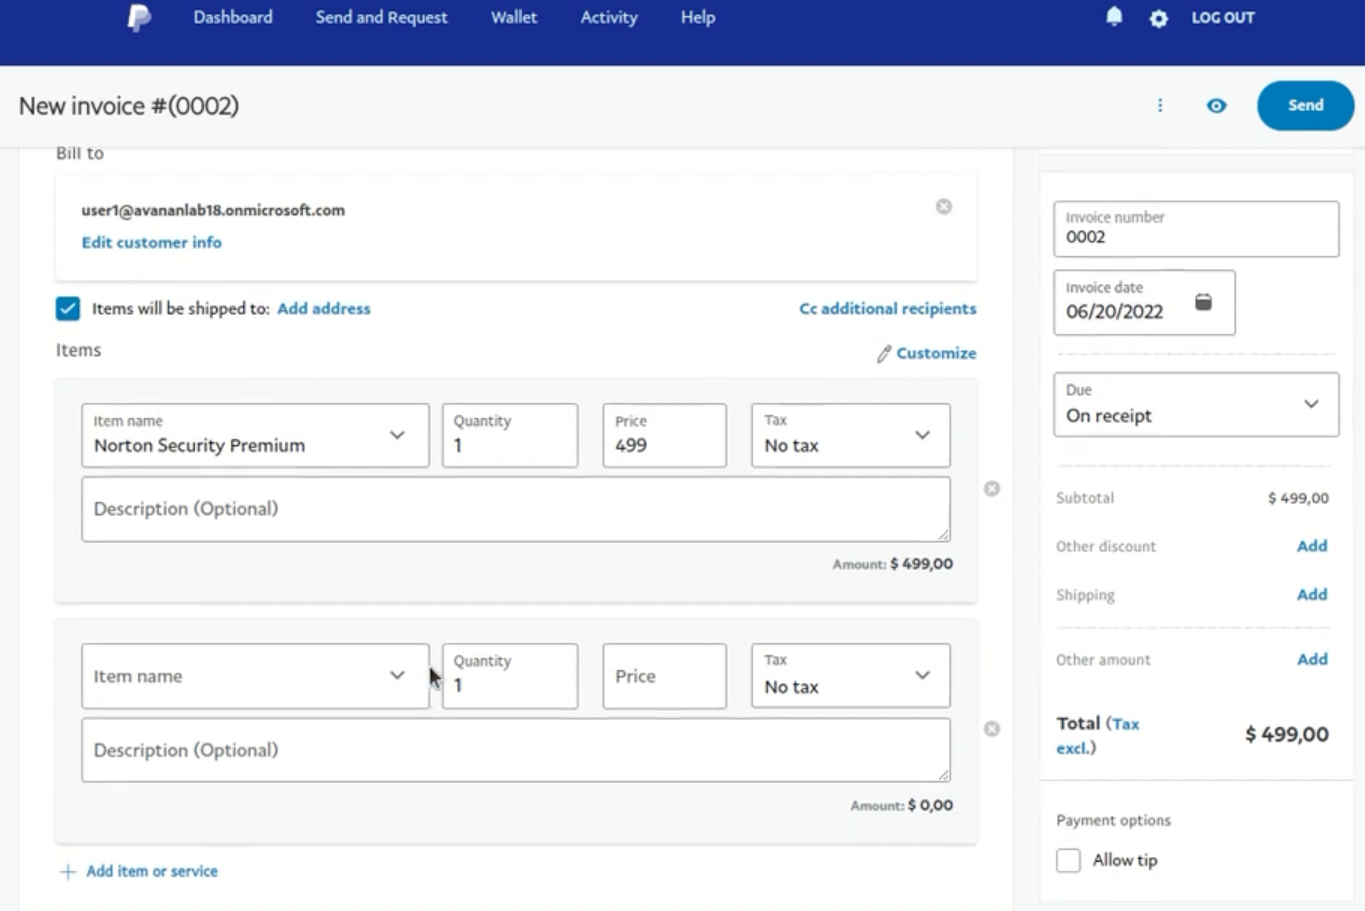Focus the Invoice number field
Image resolution: width=1365 pixels, height=911 pixels.
click(1196, 229)
